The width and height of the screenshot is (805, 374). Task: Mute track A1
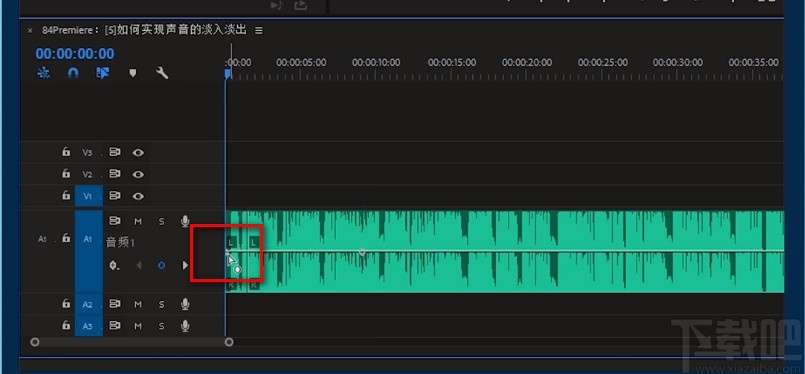click(x=138, y=221)
